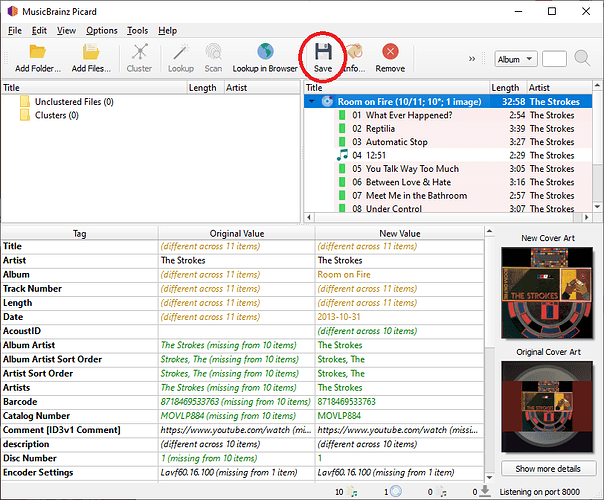604x500 pixels.
Task: Select the Album Artist Sort Order row
Action: 243,359
